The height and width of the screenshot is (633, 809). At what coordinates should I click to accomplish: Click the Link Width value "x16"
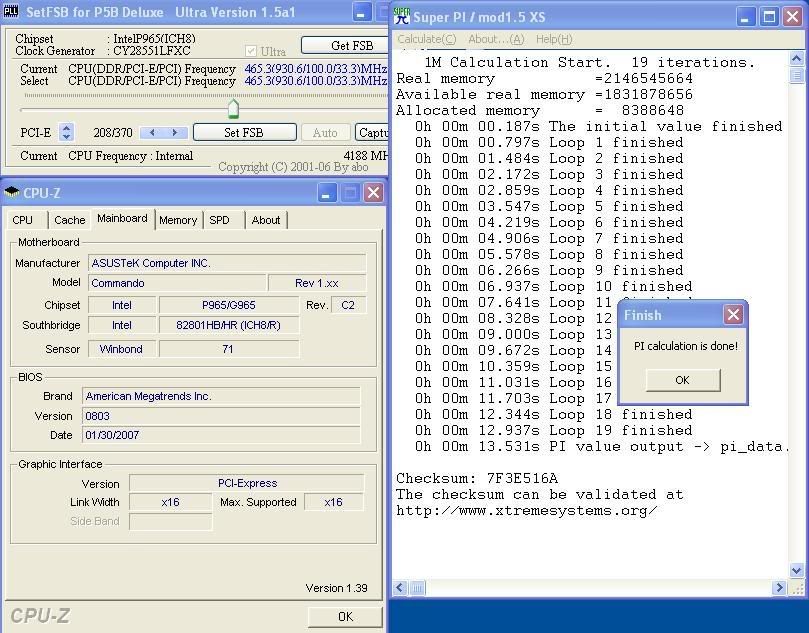tap(170, 502)
